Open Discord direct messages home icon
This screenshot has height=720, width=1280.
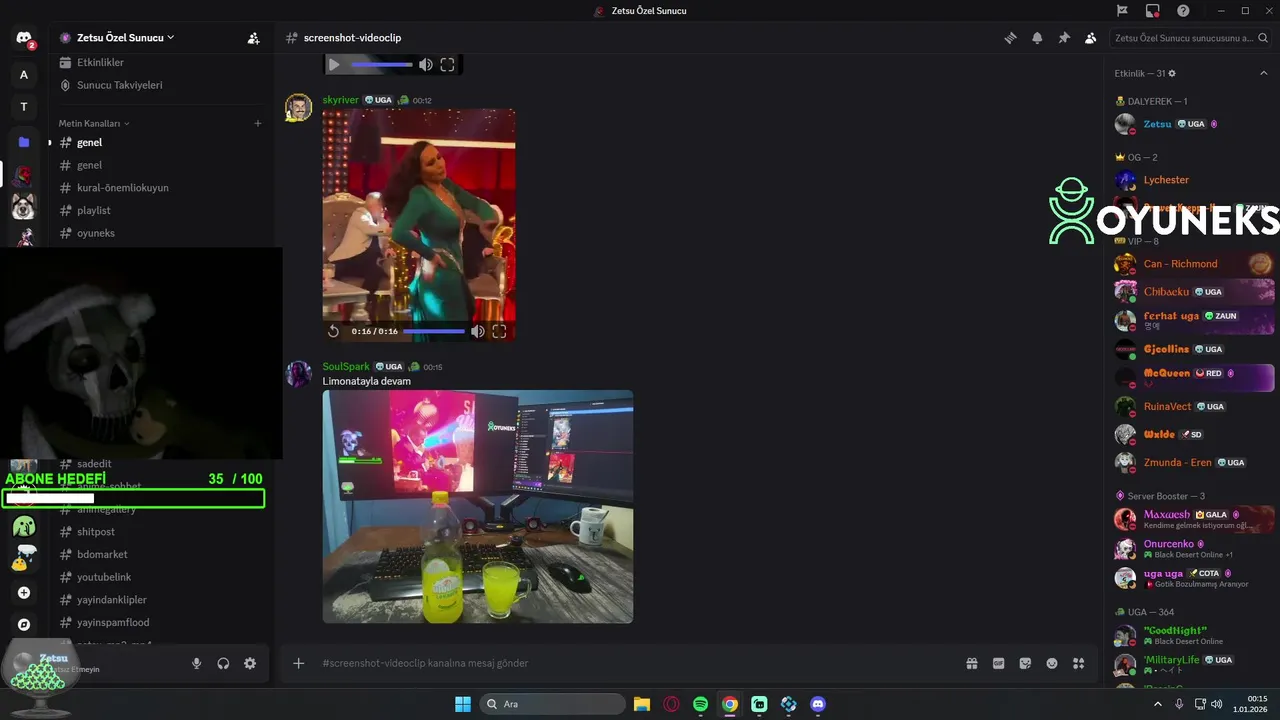pos(24,38)
